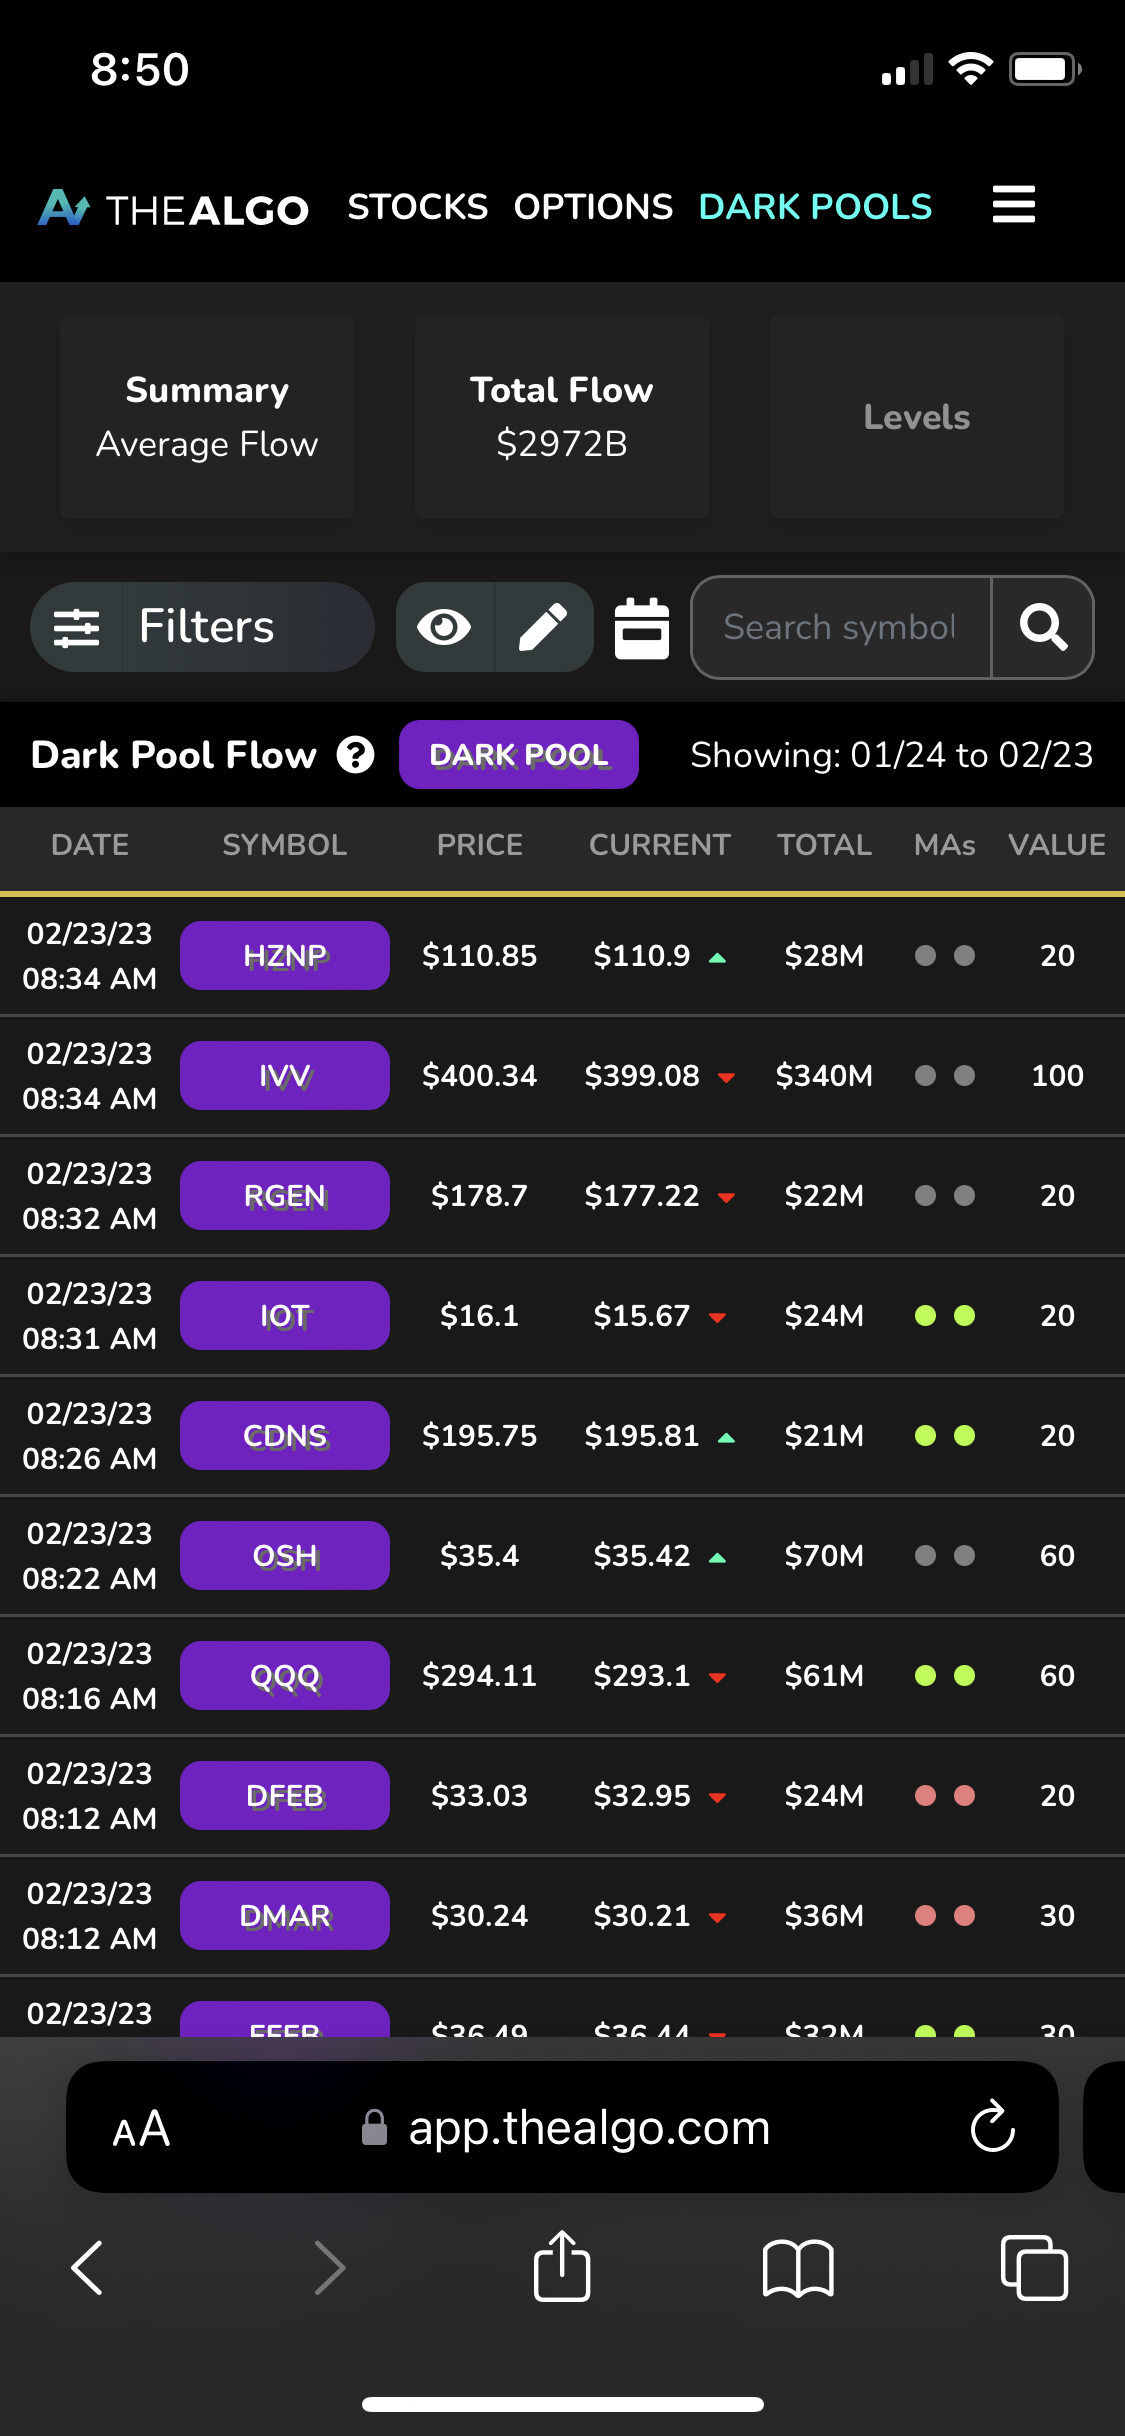Tap the pencil edit icon
This screenshot has height=2436, width=1125.
pyautogui.click(x=543, y=627)
